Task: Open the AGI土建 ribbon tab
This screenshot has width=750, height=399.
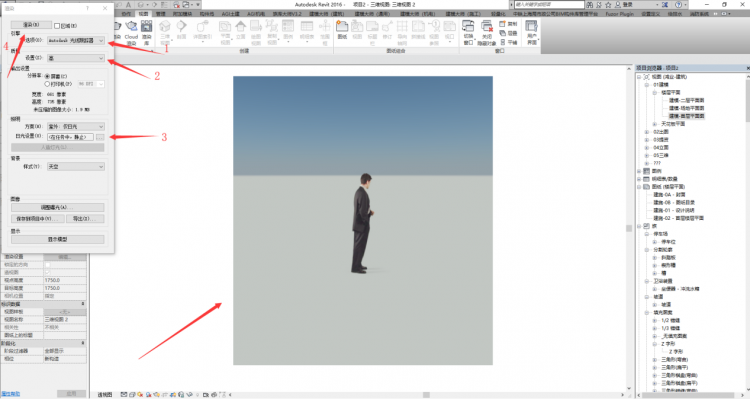Action: 230,14
